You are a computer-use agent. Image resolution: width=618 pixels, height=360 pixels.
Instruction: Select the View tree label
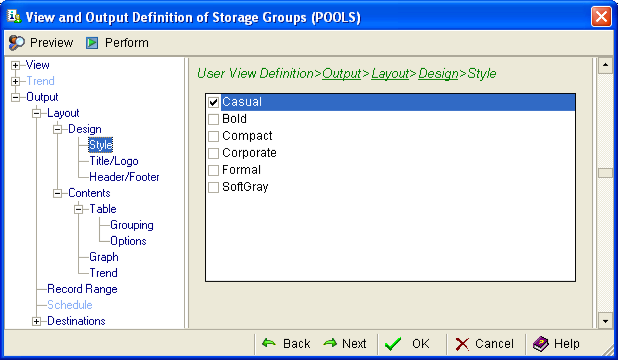[x=37, y=65]
